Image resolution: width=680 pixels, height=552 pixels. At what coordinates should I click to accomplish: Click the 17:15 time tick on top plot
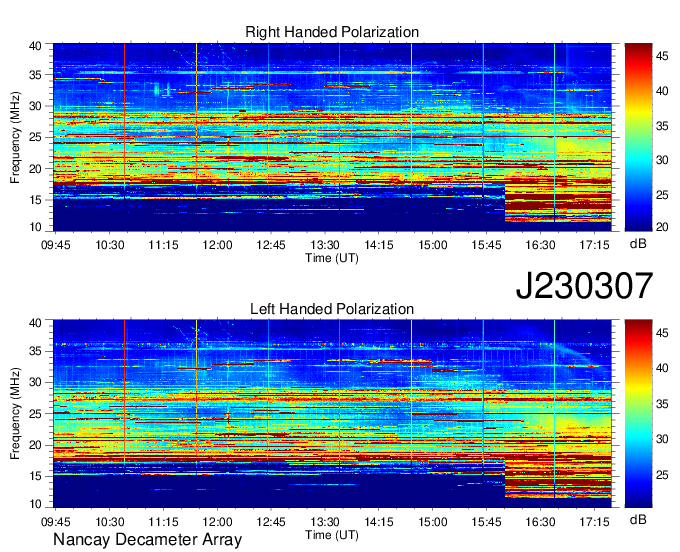(x=594, y=245)
